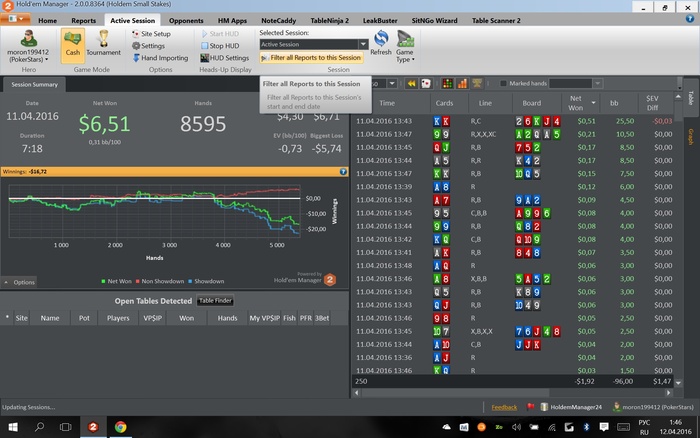700x438 pixels.
Task: Click hand list scroll down arrow
Action: click(678, 383)
